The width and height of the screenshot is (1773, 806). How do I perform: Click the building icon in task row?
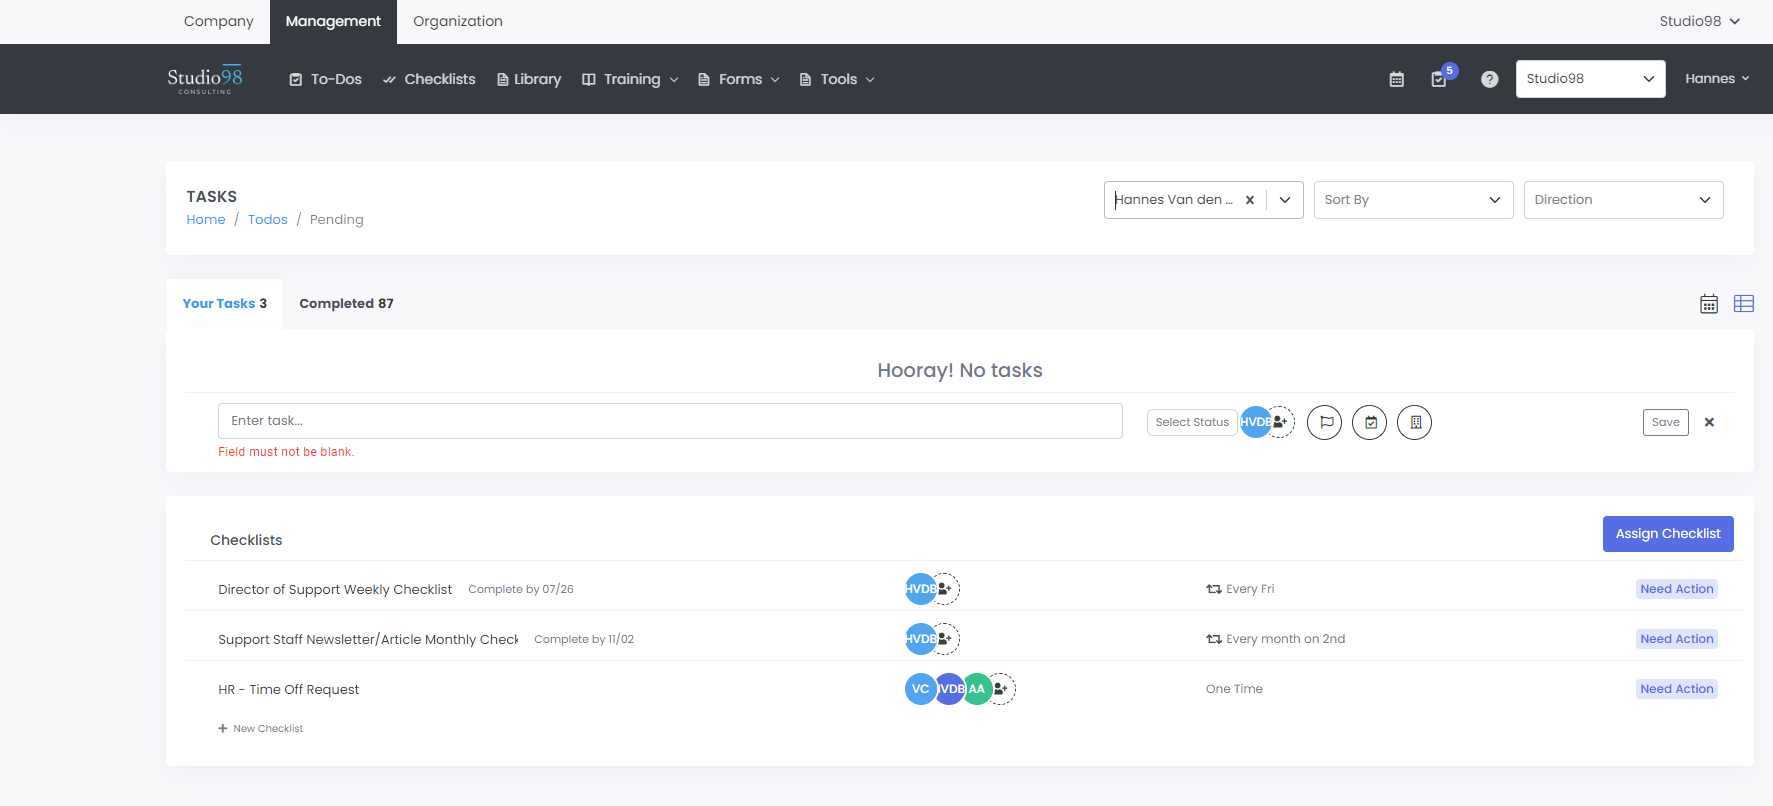click(x=1415, y=423)
